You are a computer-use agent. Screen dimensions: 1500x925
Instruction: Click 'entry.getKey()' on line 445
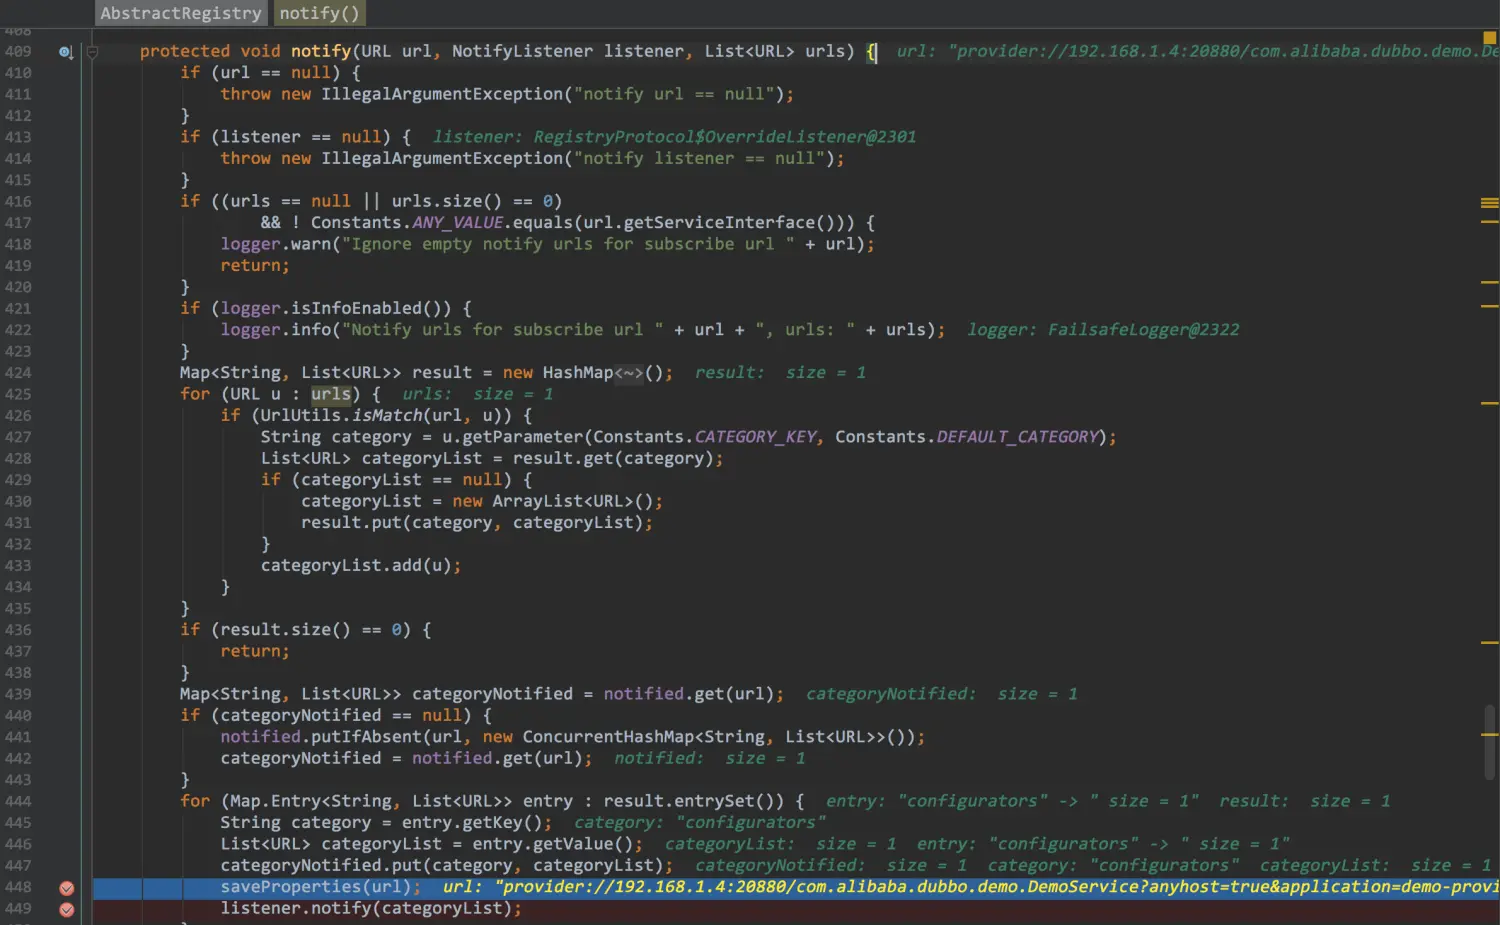472,823
